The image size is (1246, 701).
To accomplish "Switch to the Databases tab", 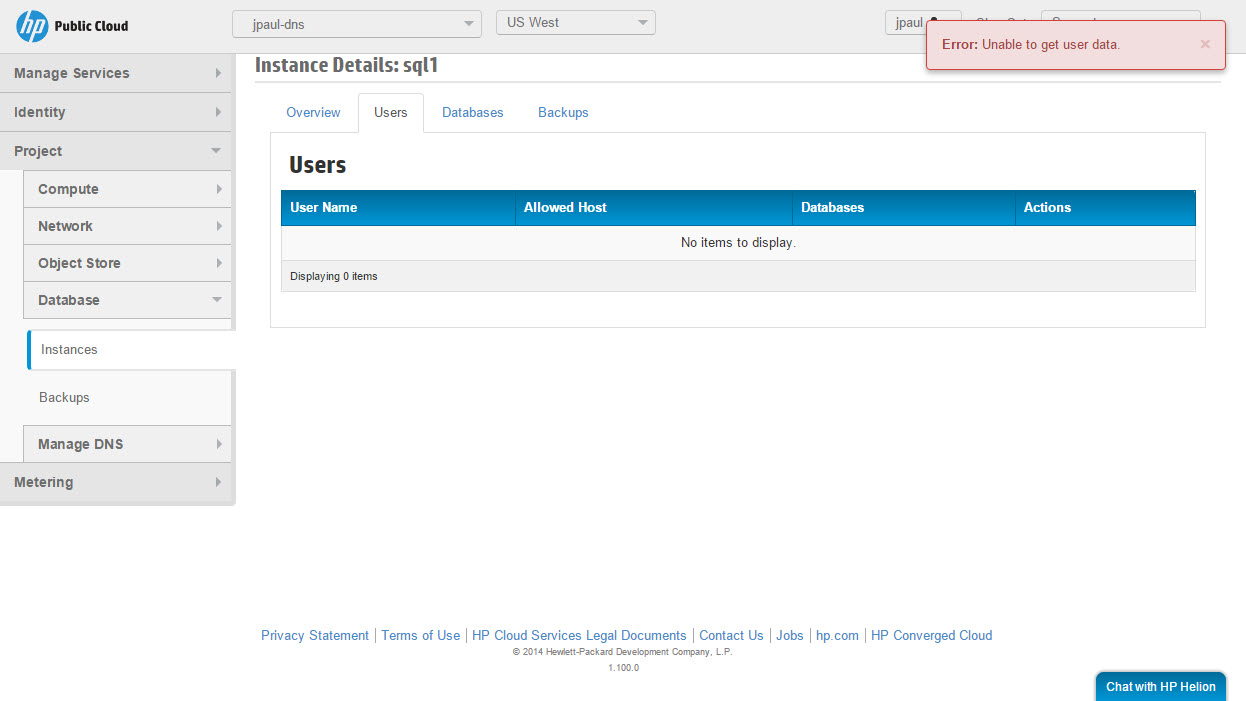I will pyautogui.click(x=473, y=113).
